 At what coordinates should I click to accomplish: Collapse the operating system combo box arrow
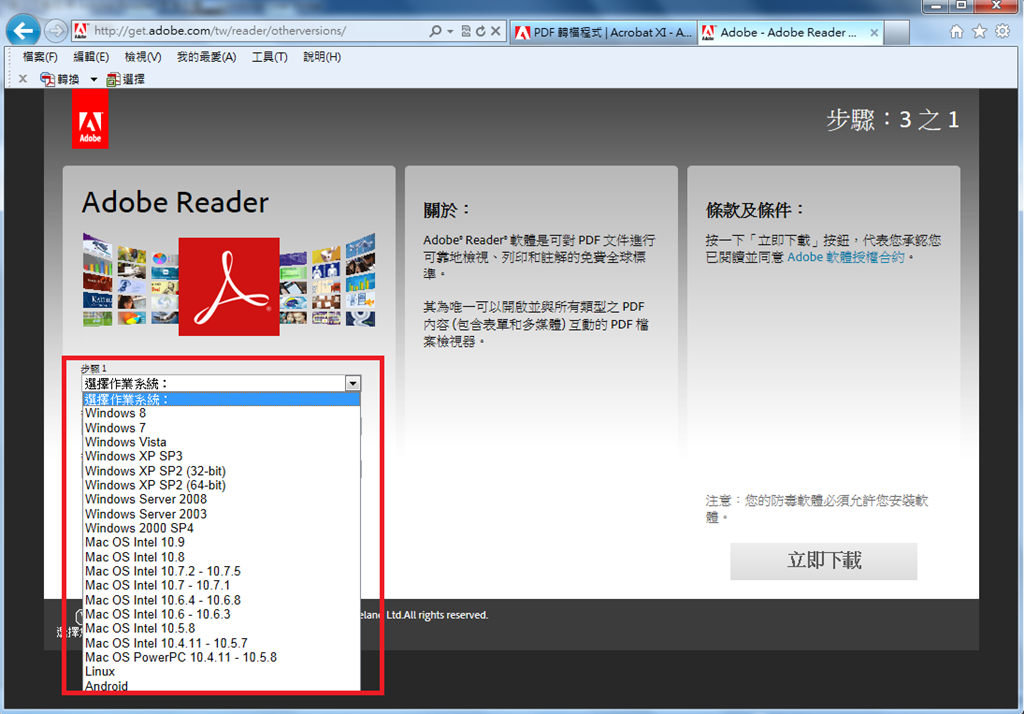(353, 383)
